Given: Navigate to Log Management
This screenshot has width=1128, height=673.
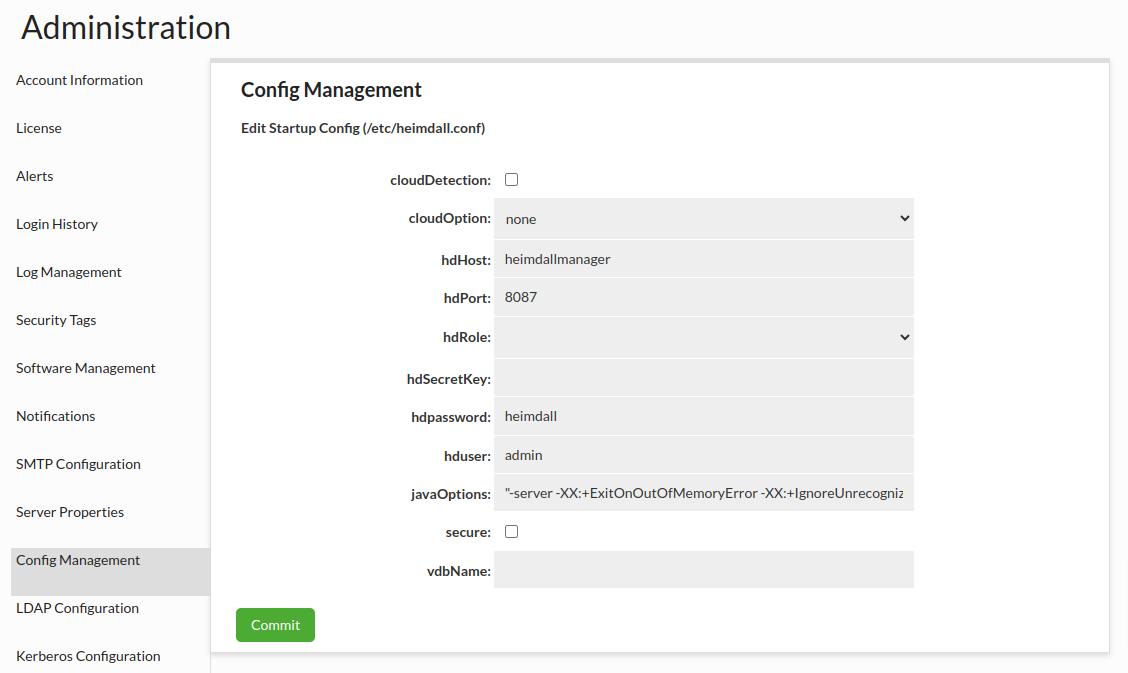Looking at the screenshot, I should coord(69,272).
